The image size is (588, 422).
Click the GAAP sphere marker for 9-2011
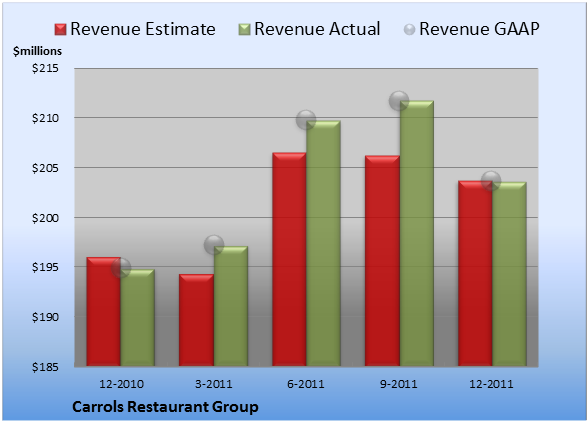tap(399, 101)
